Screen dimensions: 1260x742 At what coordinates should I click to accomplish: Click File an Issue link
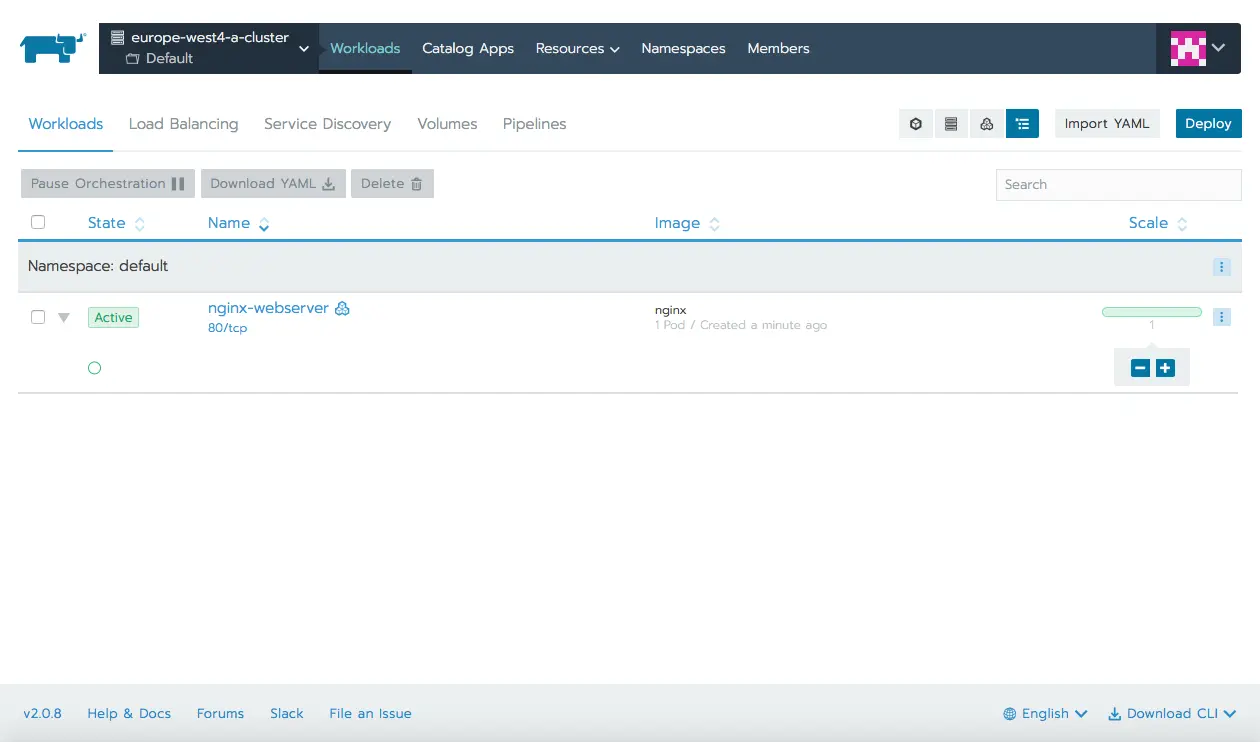(370, 714)
